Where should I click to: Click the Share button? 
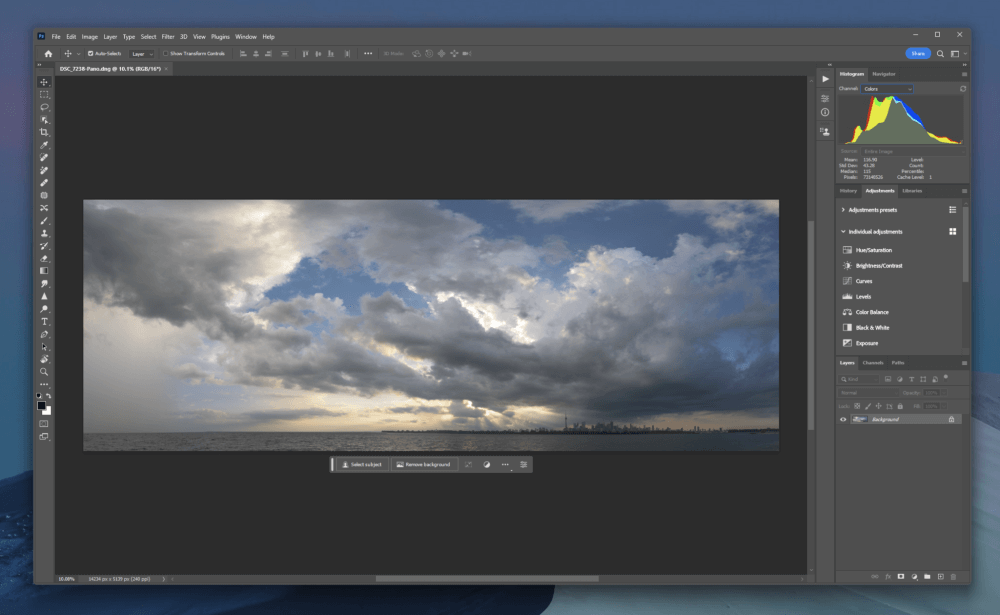[917, 53]
